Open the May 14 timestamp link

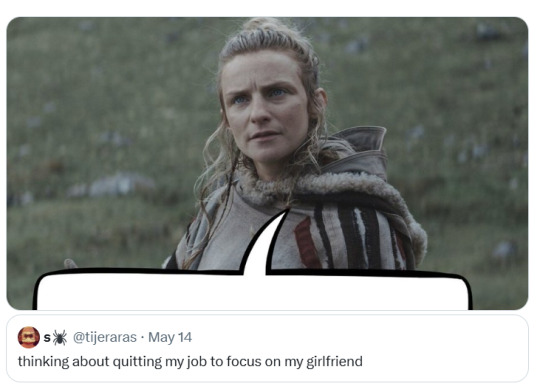170,337
